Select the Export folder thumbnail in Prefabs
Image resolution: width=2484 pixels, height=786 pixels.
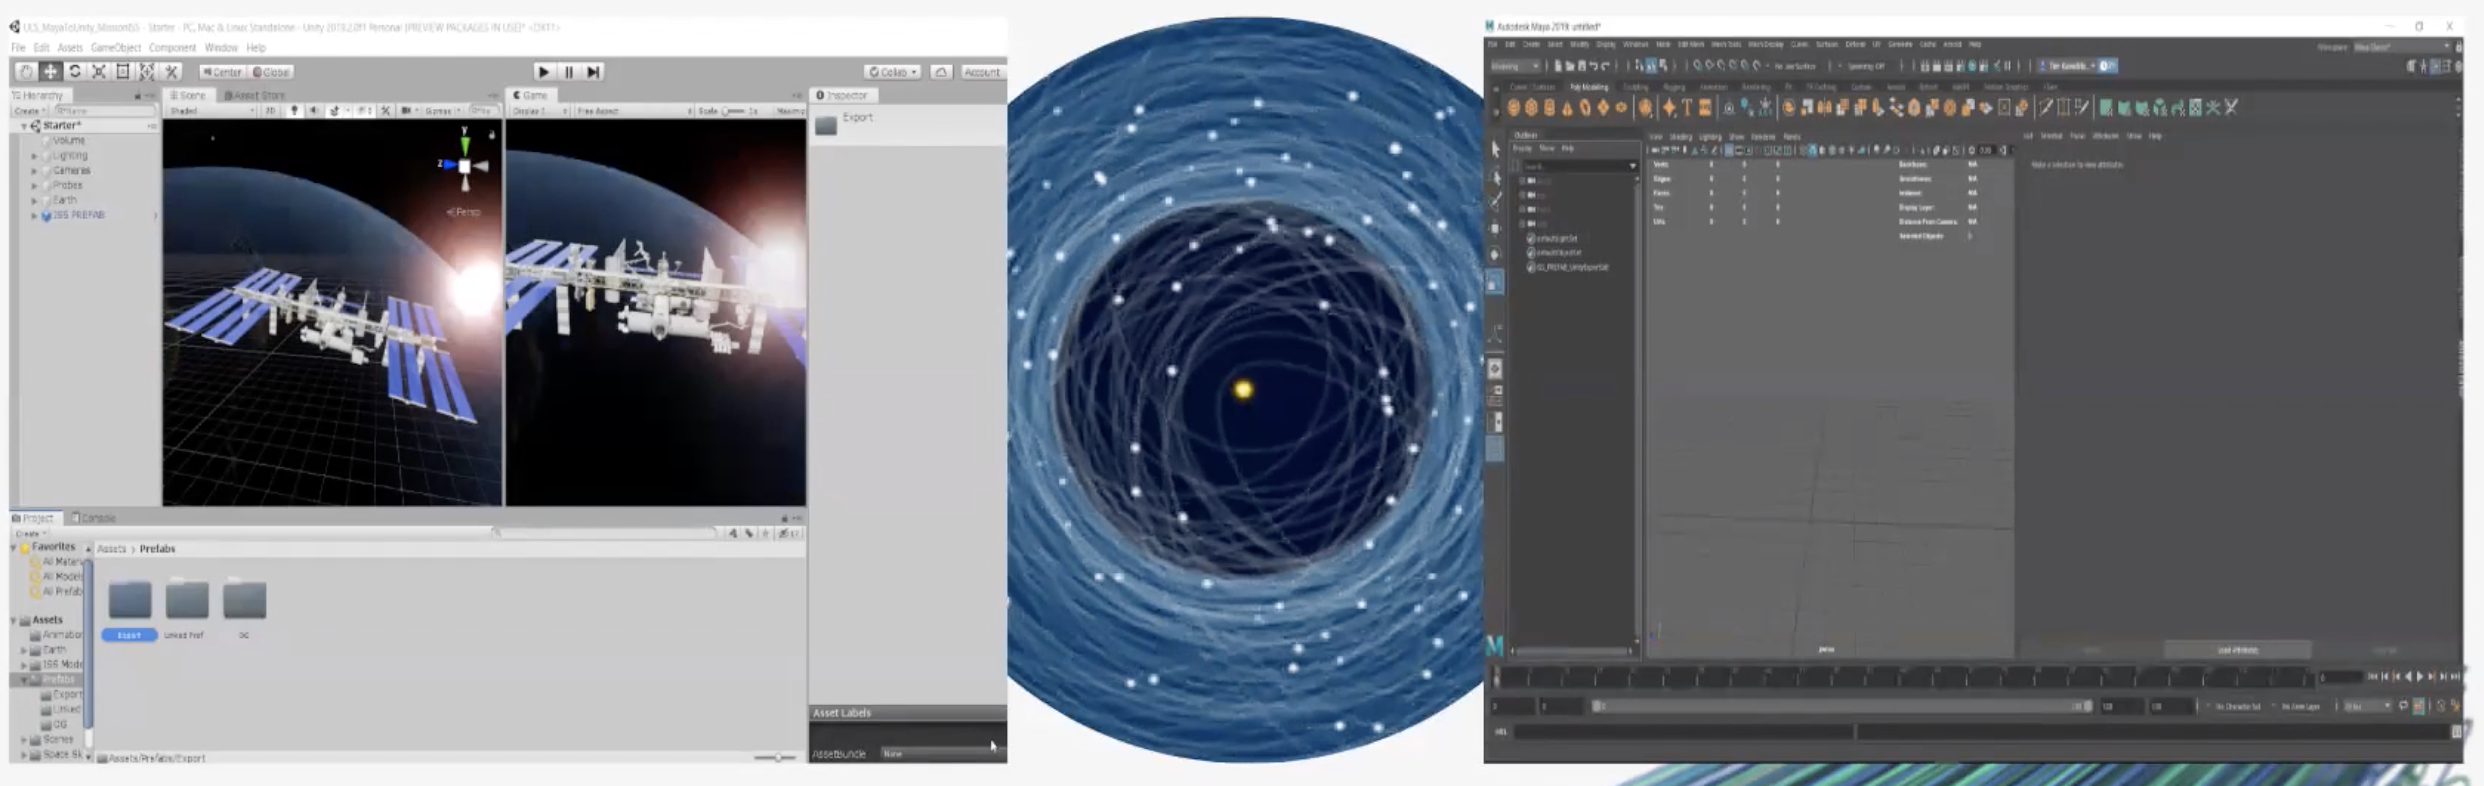pos(130,601)
